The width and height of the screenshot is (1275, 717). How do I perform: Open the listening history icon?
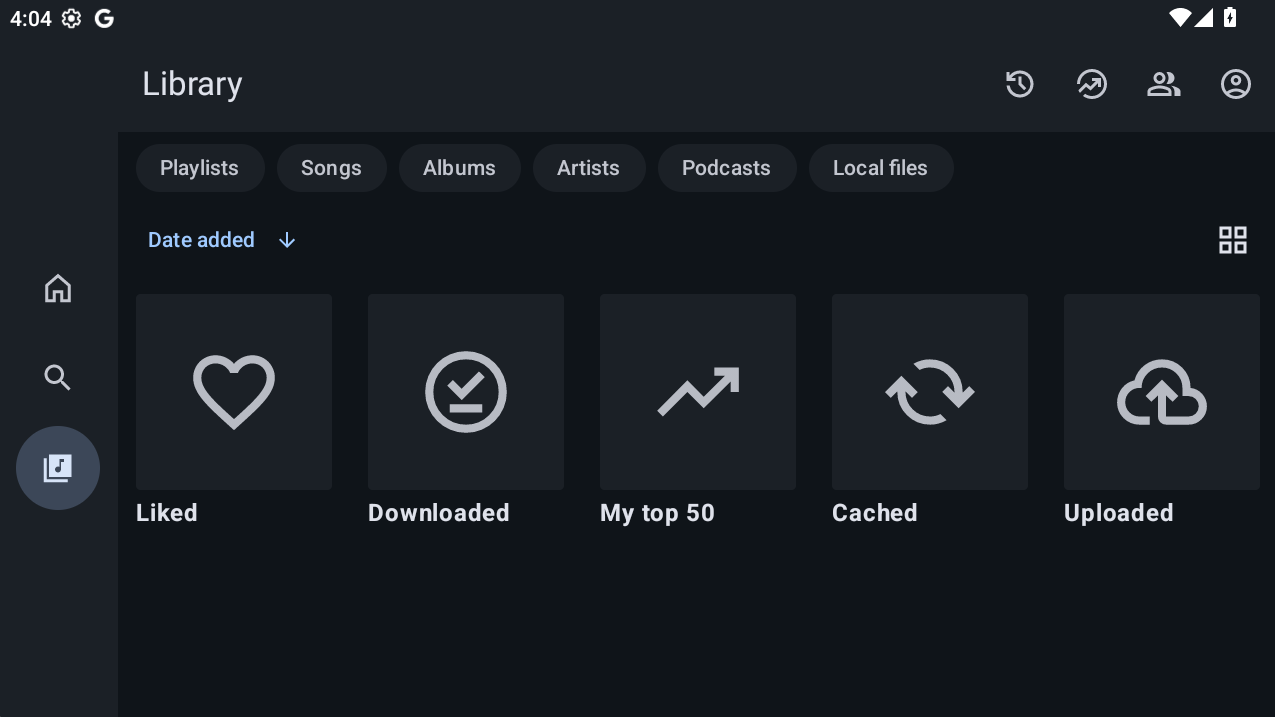point(1019,84)
